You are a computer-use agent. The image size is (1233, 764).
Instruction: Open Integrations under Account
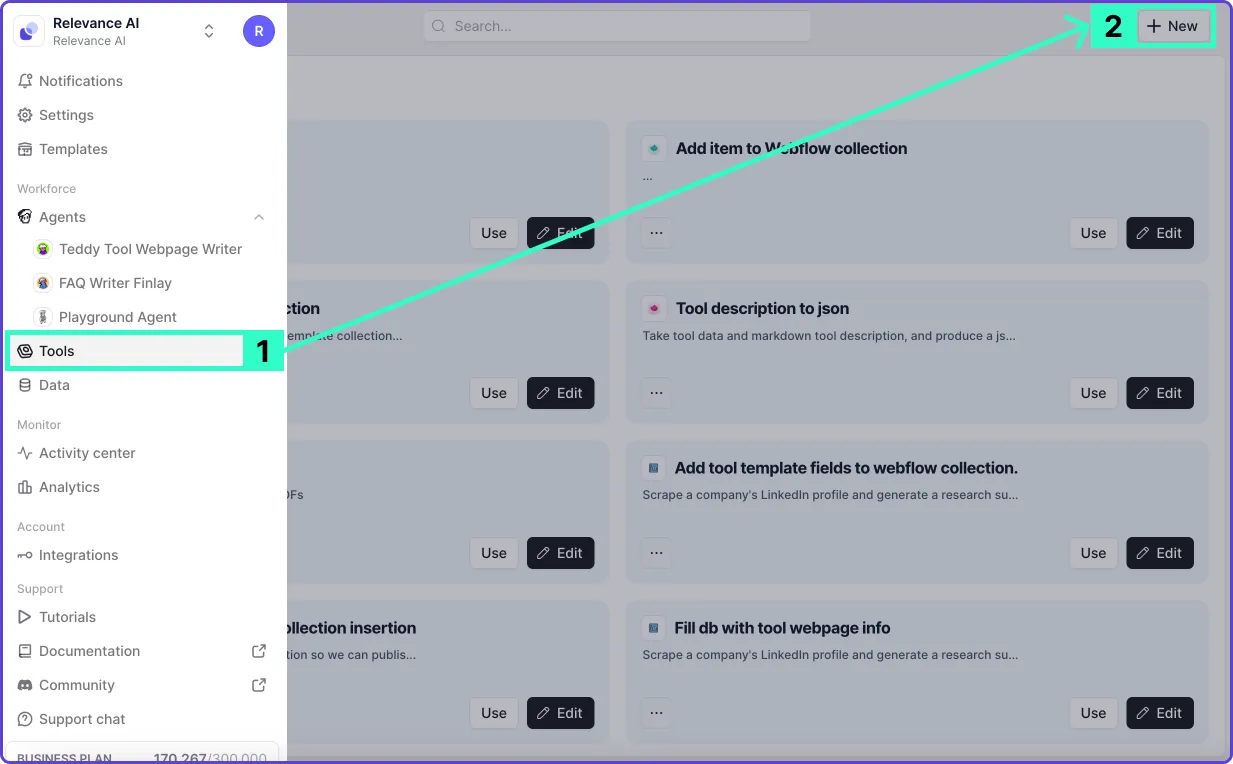click(x=78, y=555)
